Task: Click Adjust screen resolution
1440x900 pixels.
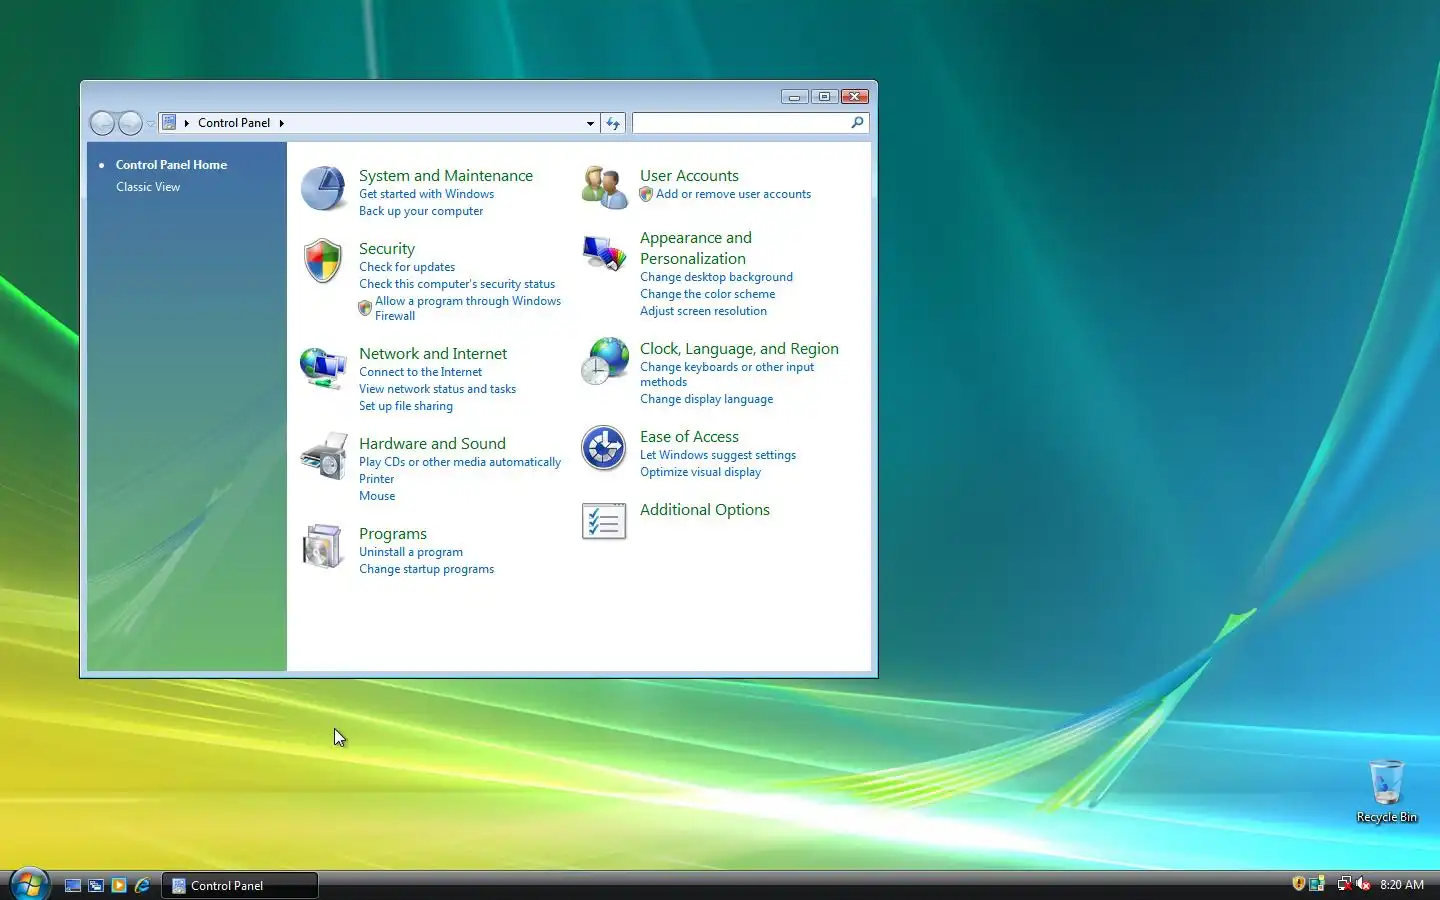Action: pyautogui.click(x=703, y=311)
